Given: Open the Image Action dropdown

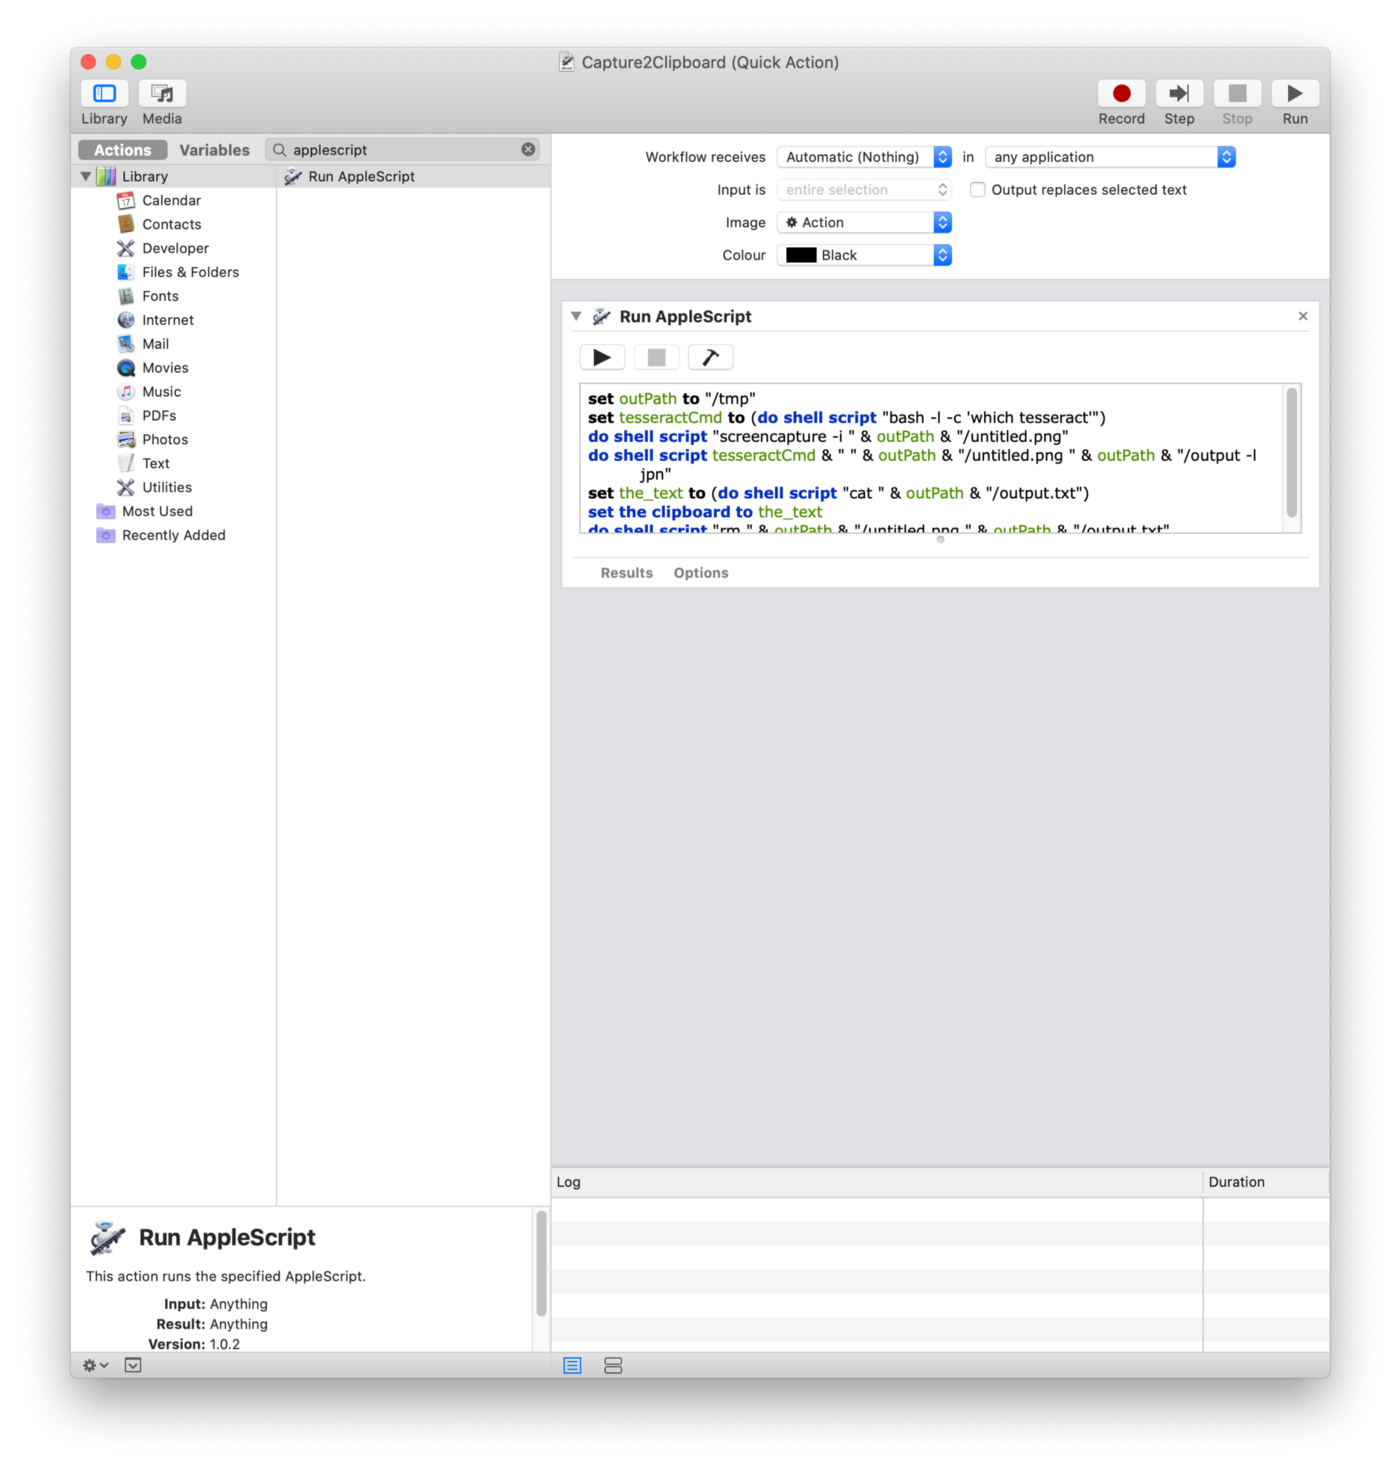Looking at the screenshot, I should [864, 223].
